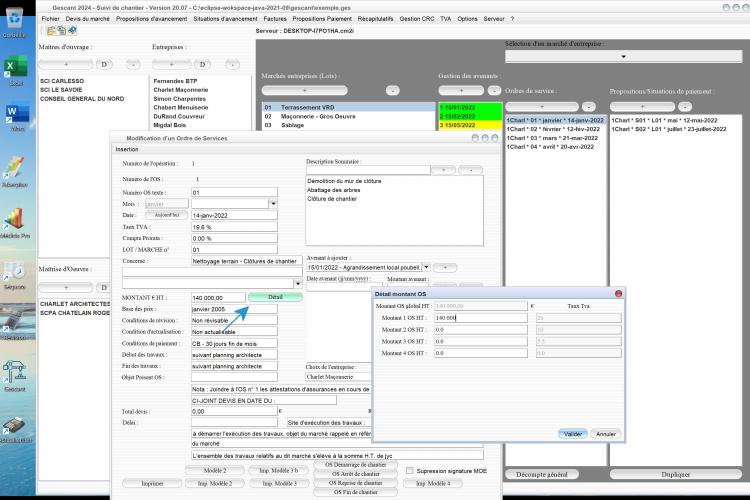Click the Imp. Modèle 3 b button
This screenshot has width=750, height=500.
(x=278, y=471)
